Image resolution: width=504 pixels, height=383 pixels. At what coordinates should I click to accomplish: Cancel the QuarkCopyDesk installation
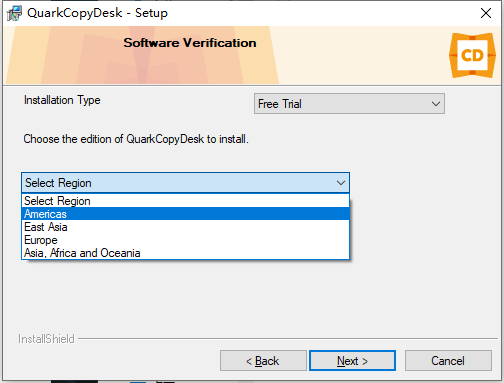click(448, 360)
